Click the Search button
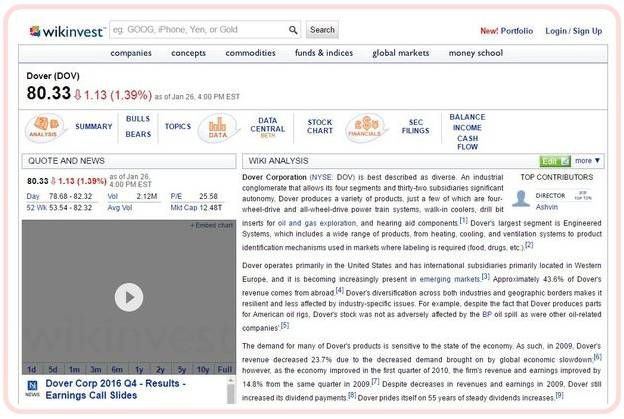The image size is (624, 419). (322, 30)
